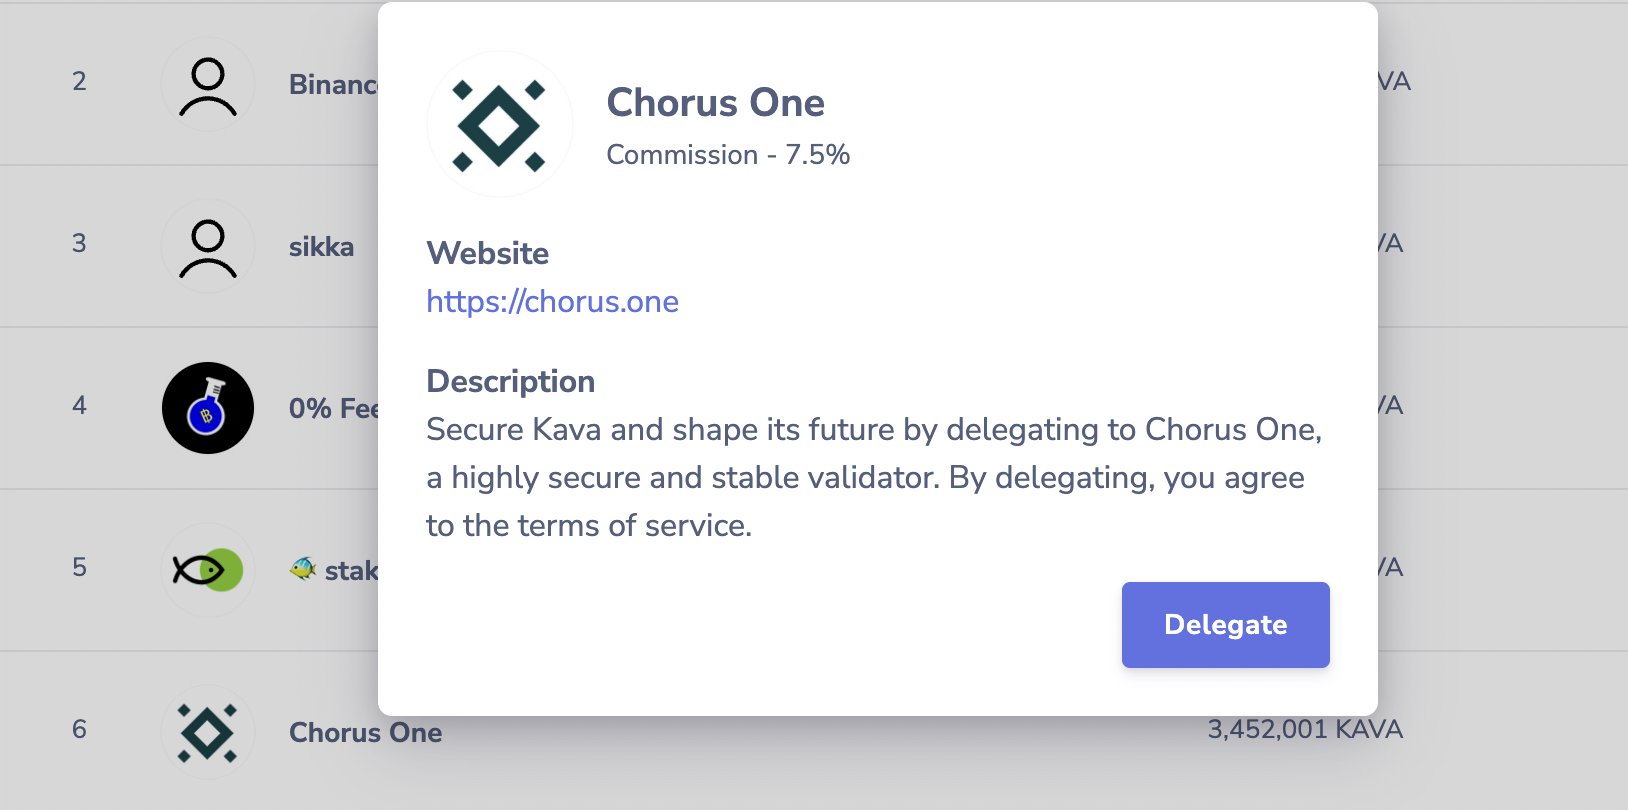Click the blue flask validator logo

coord(208,408)
